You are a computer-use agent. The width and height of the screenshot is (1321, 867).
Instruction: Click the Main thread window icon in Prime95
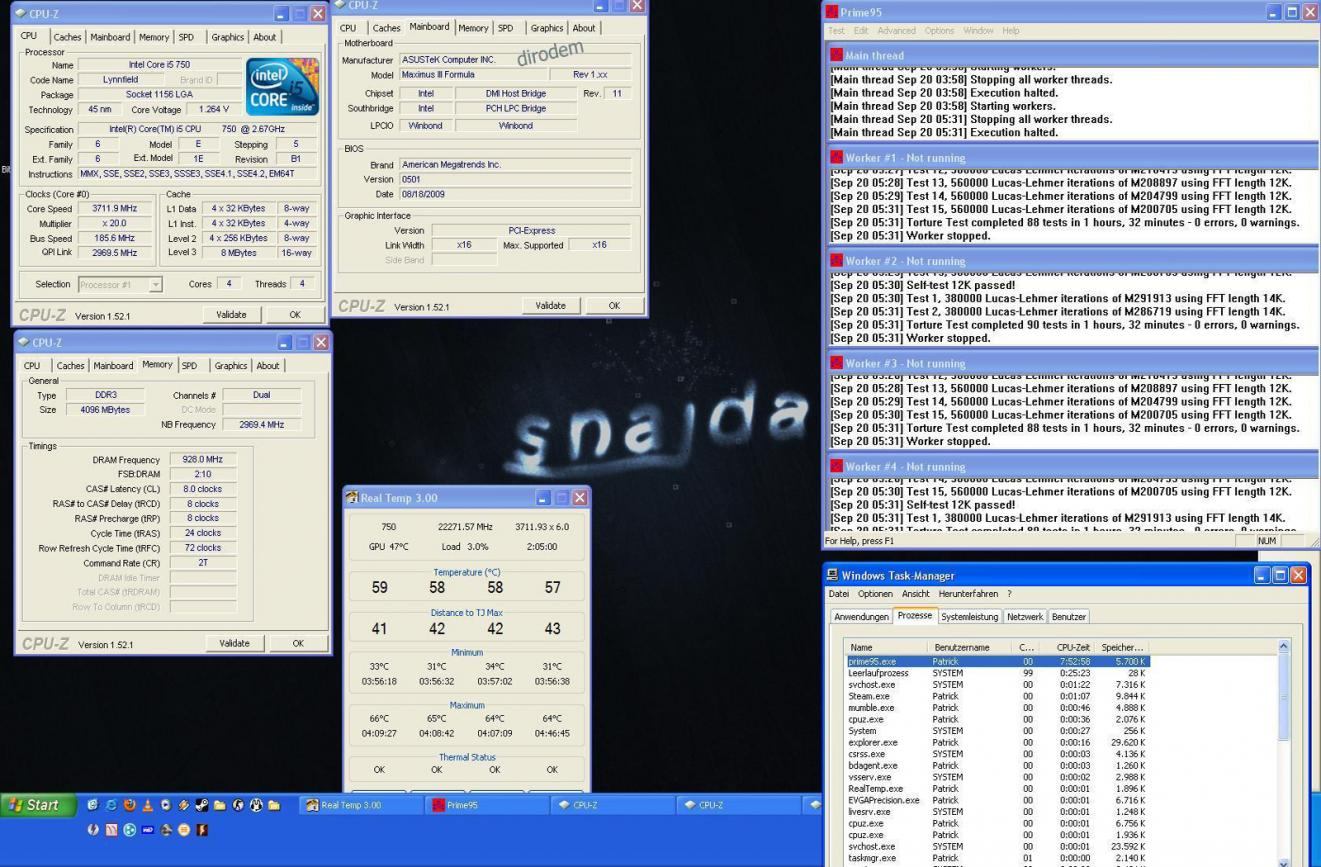pyautogui.click(x=836, y=55)
